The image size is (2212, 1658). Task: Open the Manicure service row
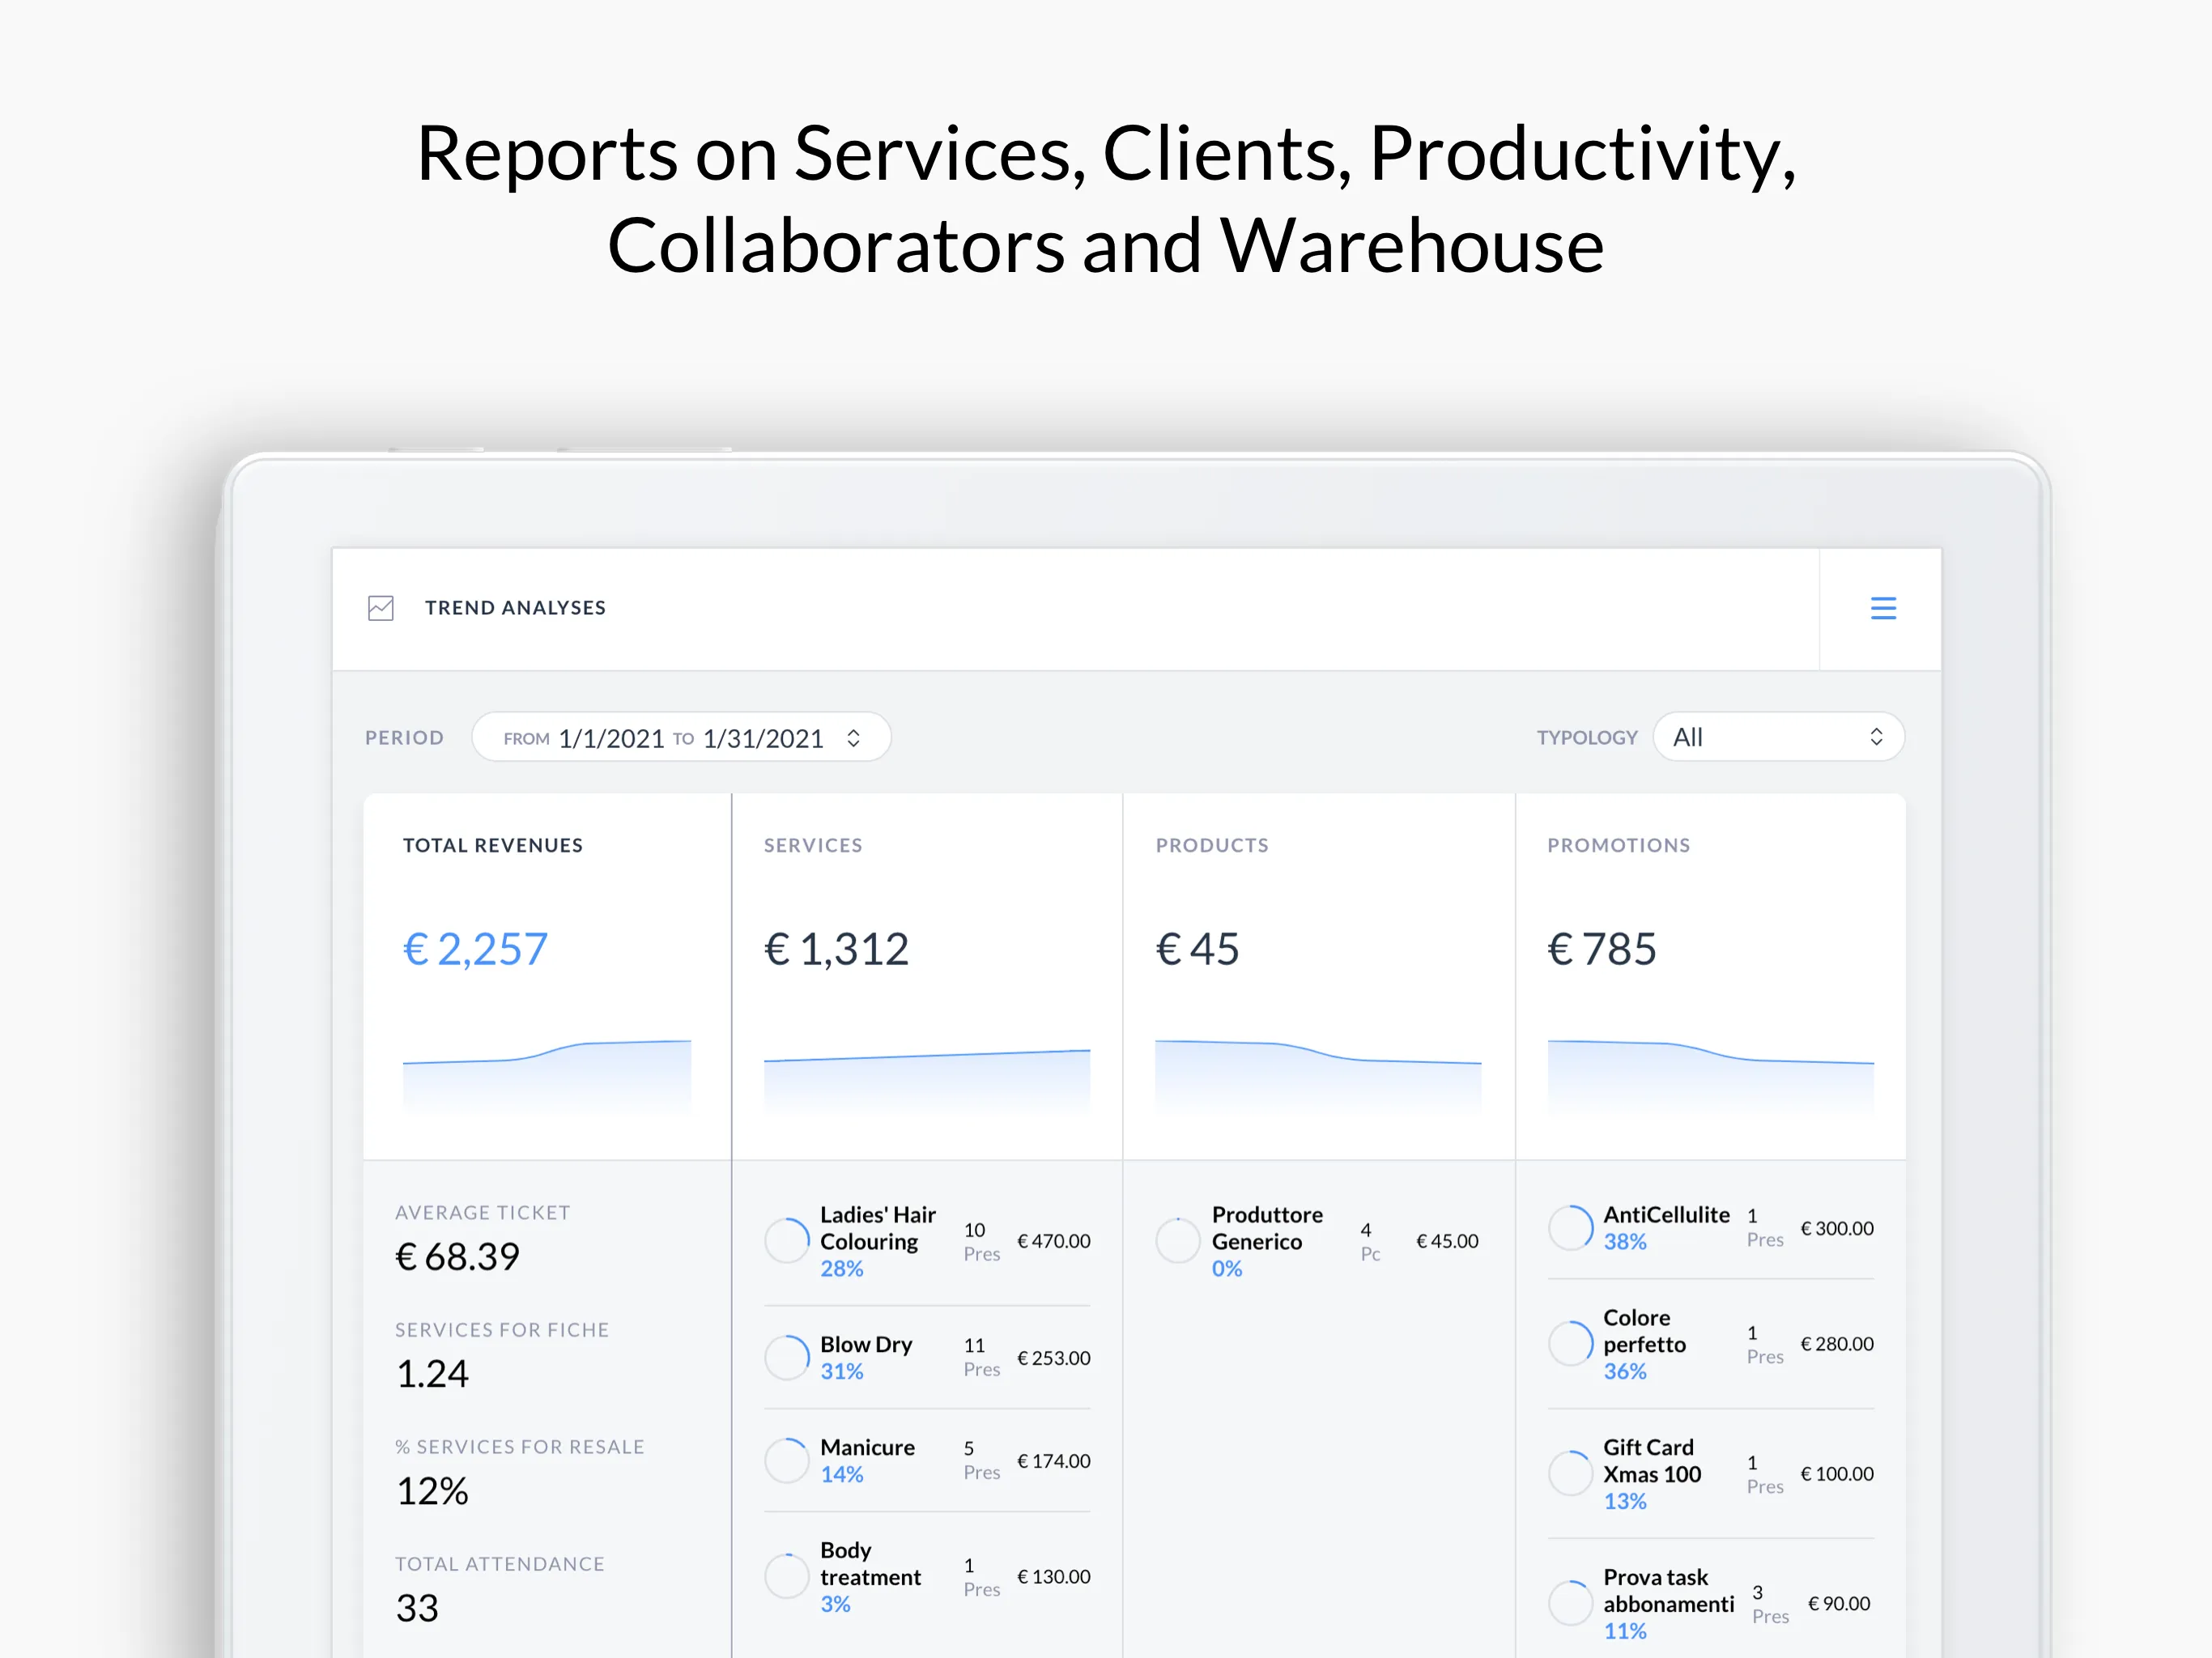point(927,1461)
